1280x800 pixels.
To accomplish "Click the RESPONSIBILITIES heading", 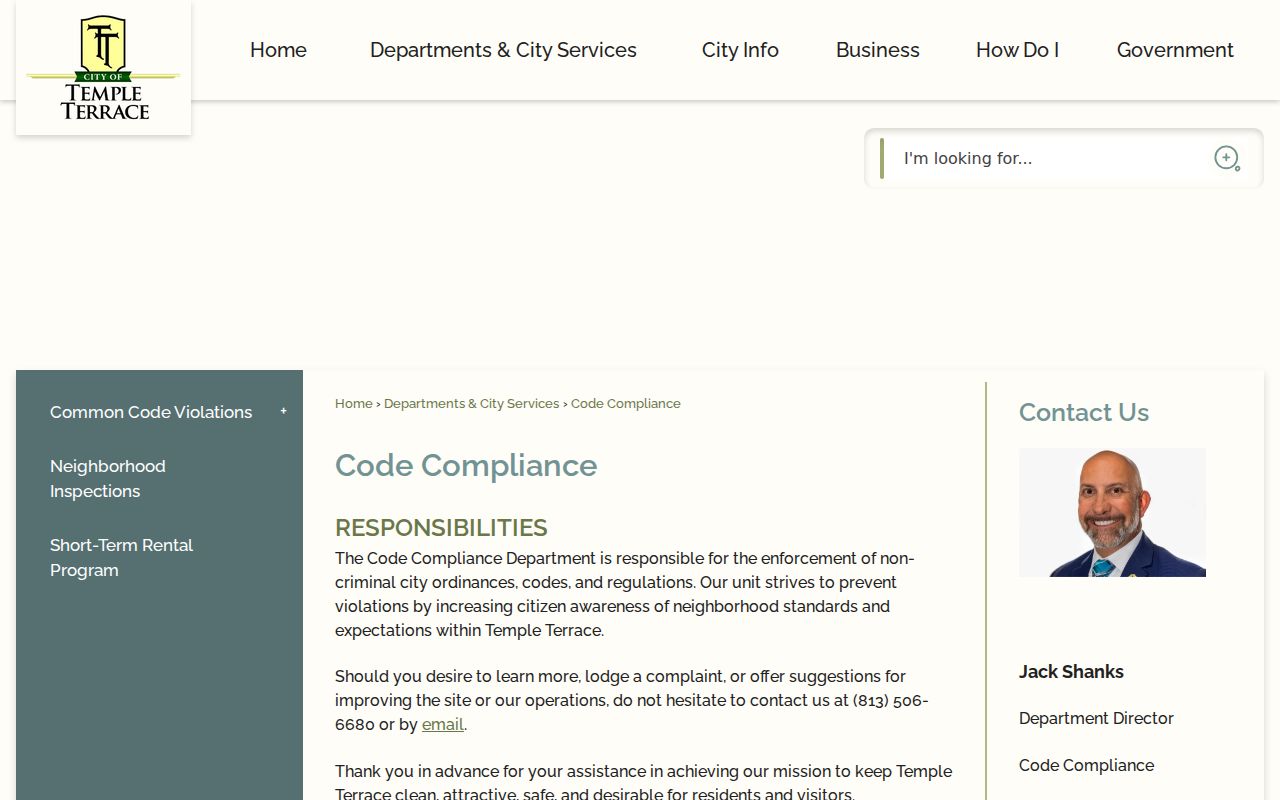I will (x=441, y=527).
